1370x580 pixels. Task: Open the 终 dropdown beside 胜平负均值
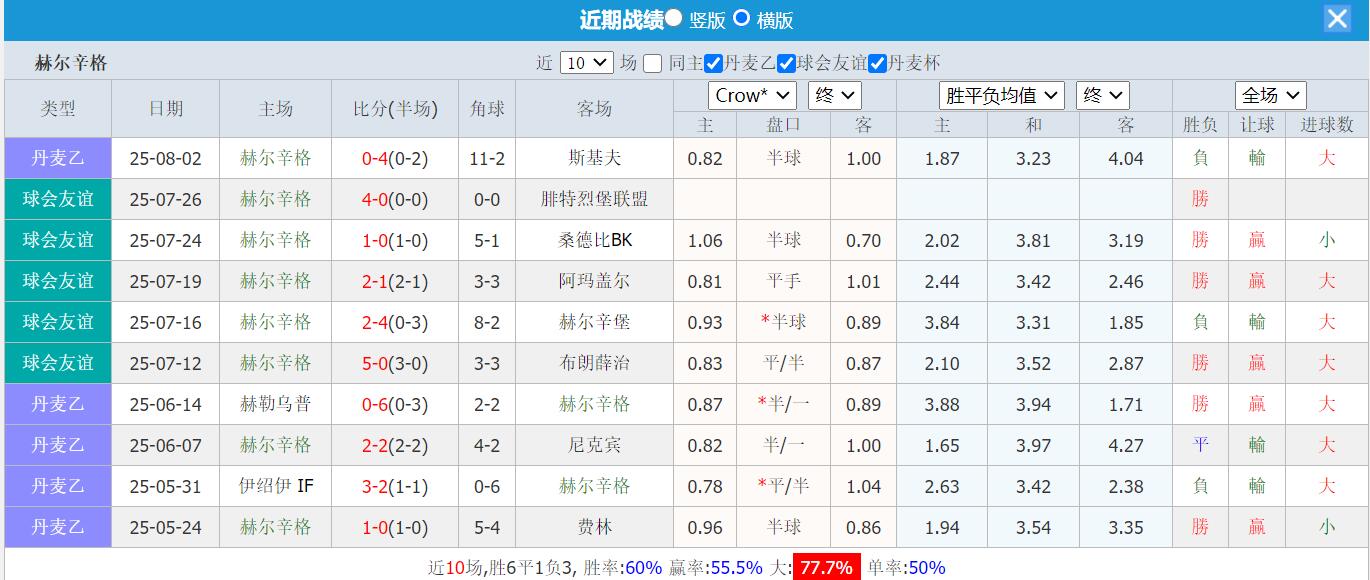[1102, 96]
